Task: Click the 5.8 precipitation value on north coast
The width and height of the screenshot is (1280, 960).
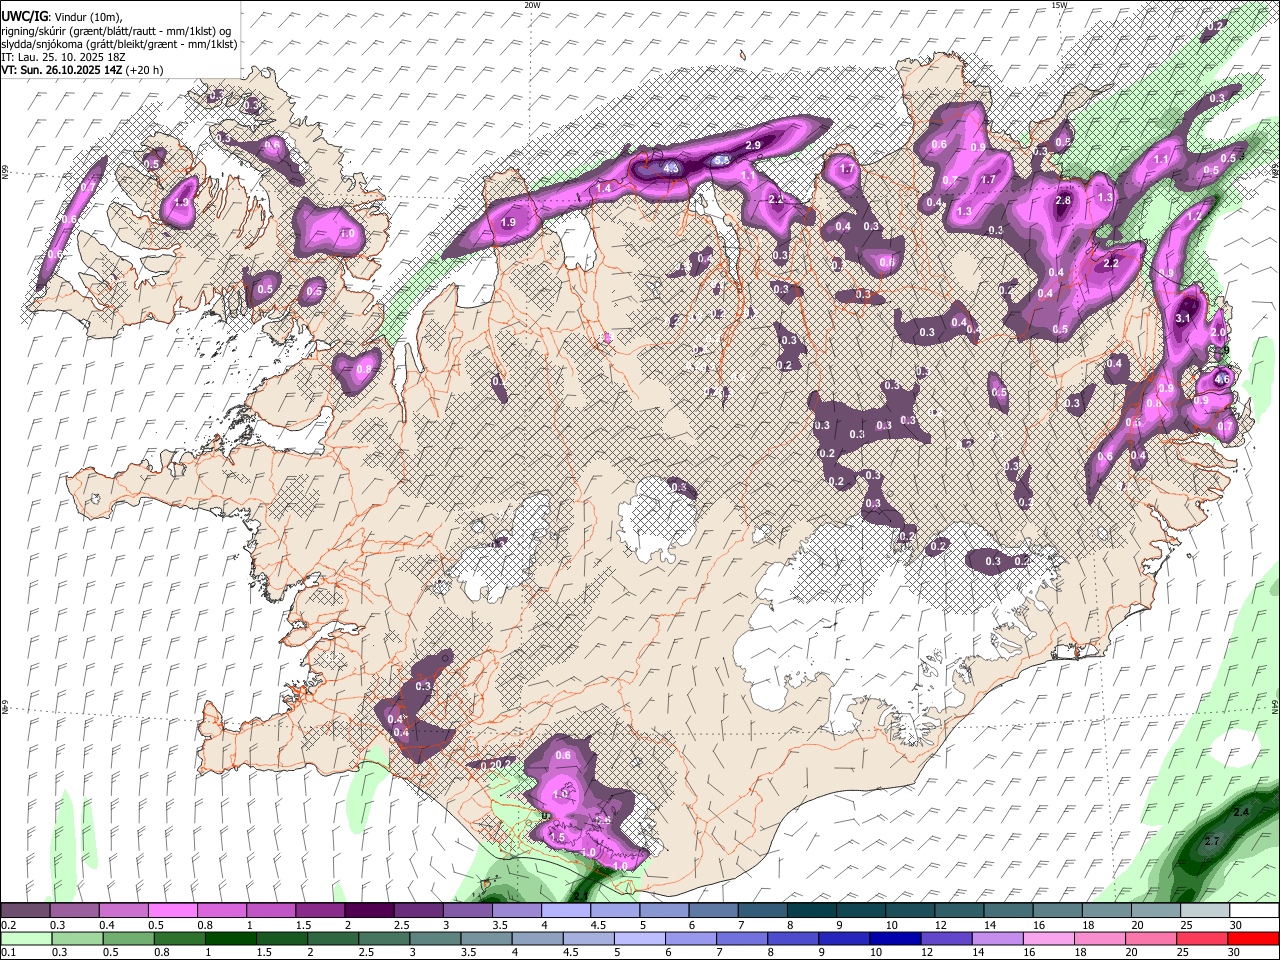Action: point(723,160)
